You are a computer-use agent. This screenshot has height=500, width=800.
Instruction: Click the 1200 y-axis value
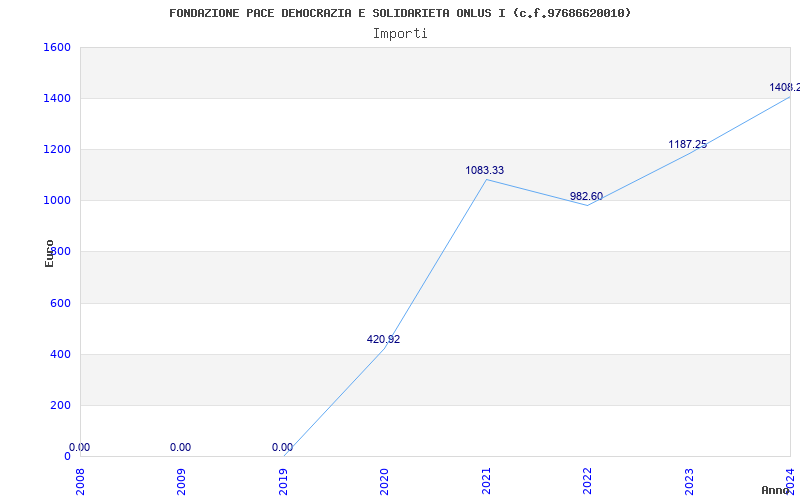(57, 149)
